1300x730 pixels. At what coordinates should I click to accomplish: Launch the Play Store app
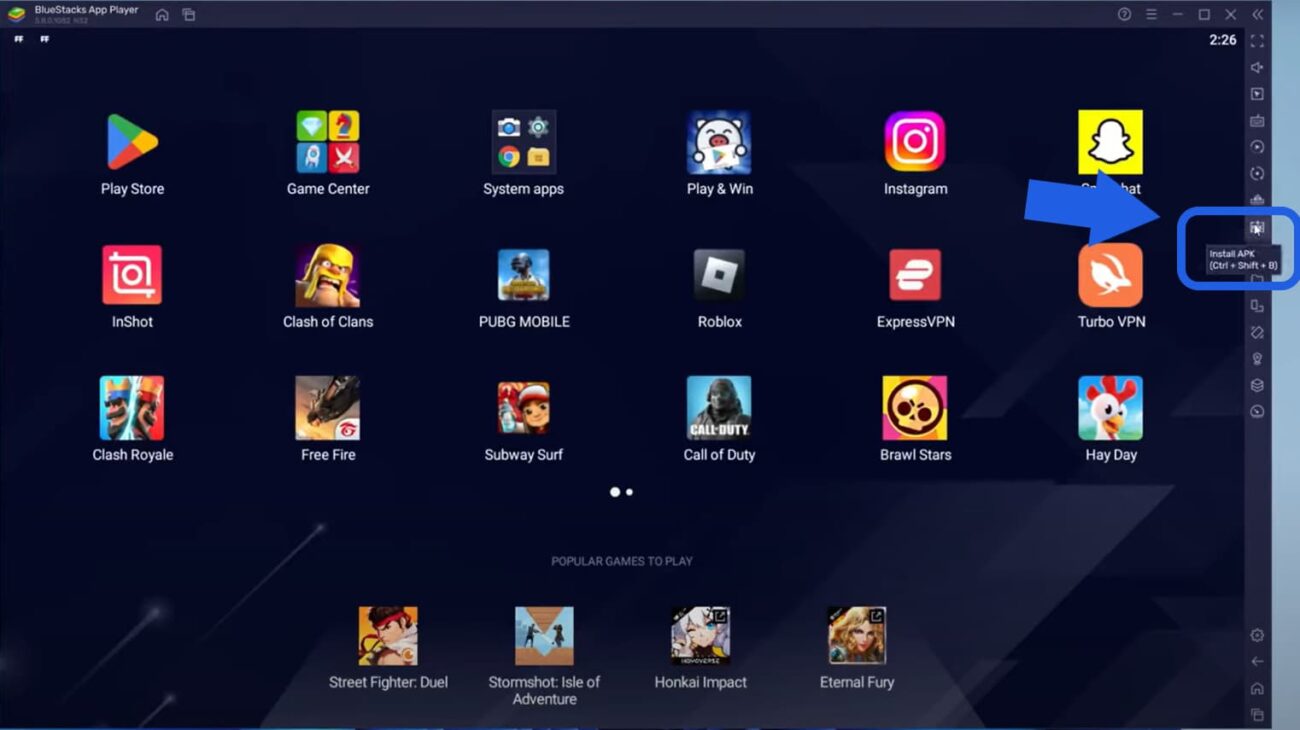pos(132,143)
